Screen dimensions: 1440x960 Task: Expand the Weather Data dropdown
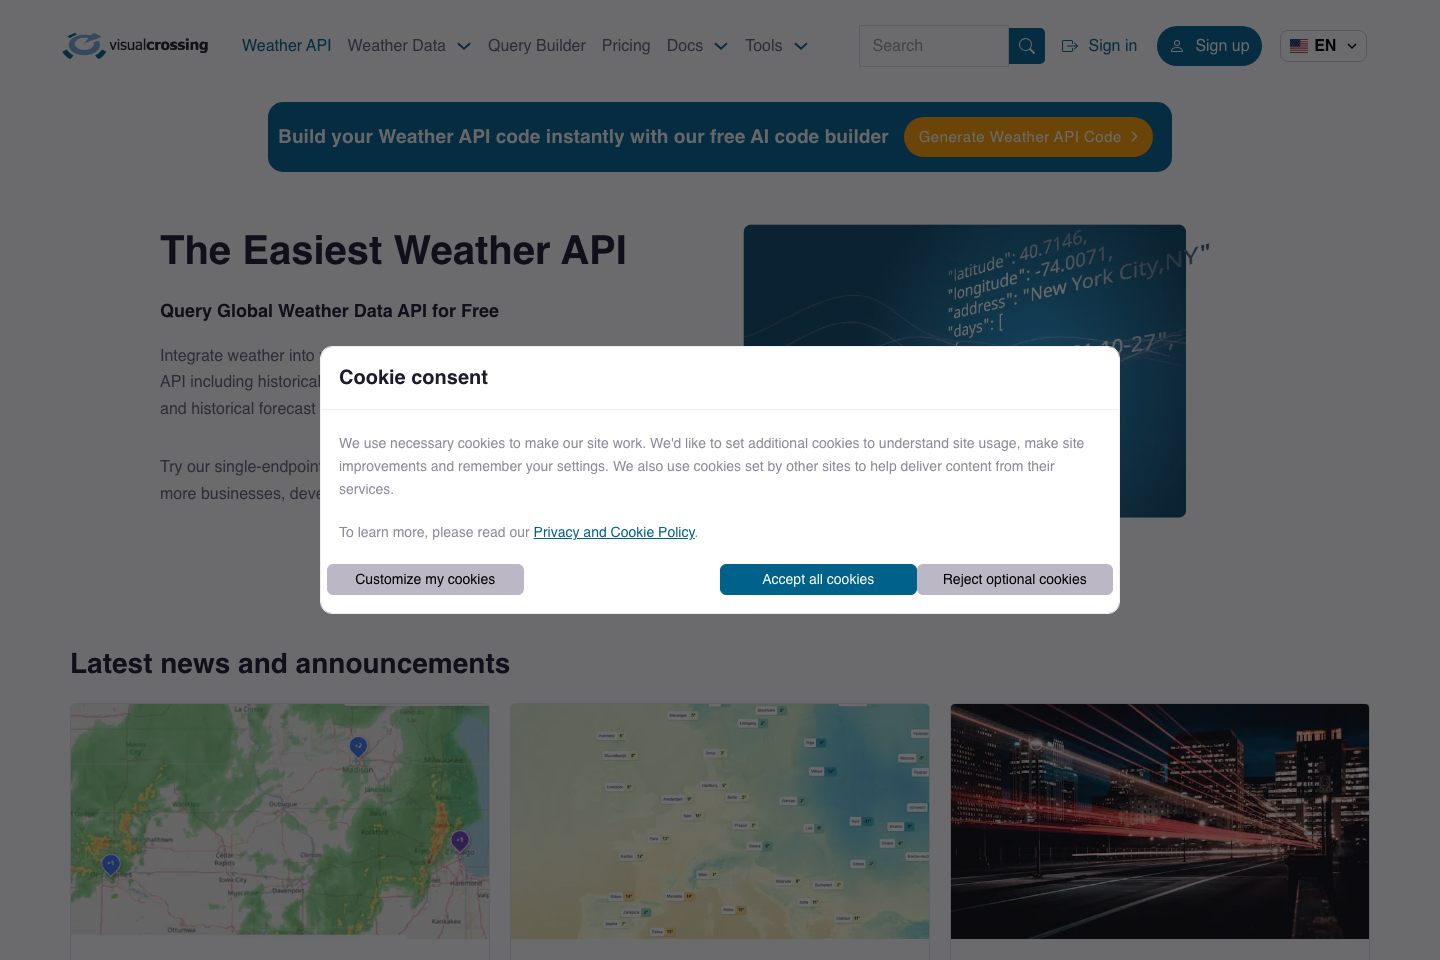tap(409, 45)
